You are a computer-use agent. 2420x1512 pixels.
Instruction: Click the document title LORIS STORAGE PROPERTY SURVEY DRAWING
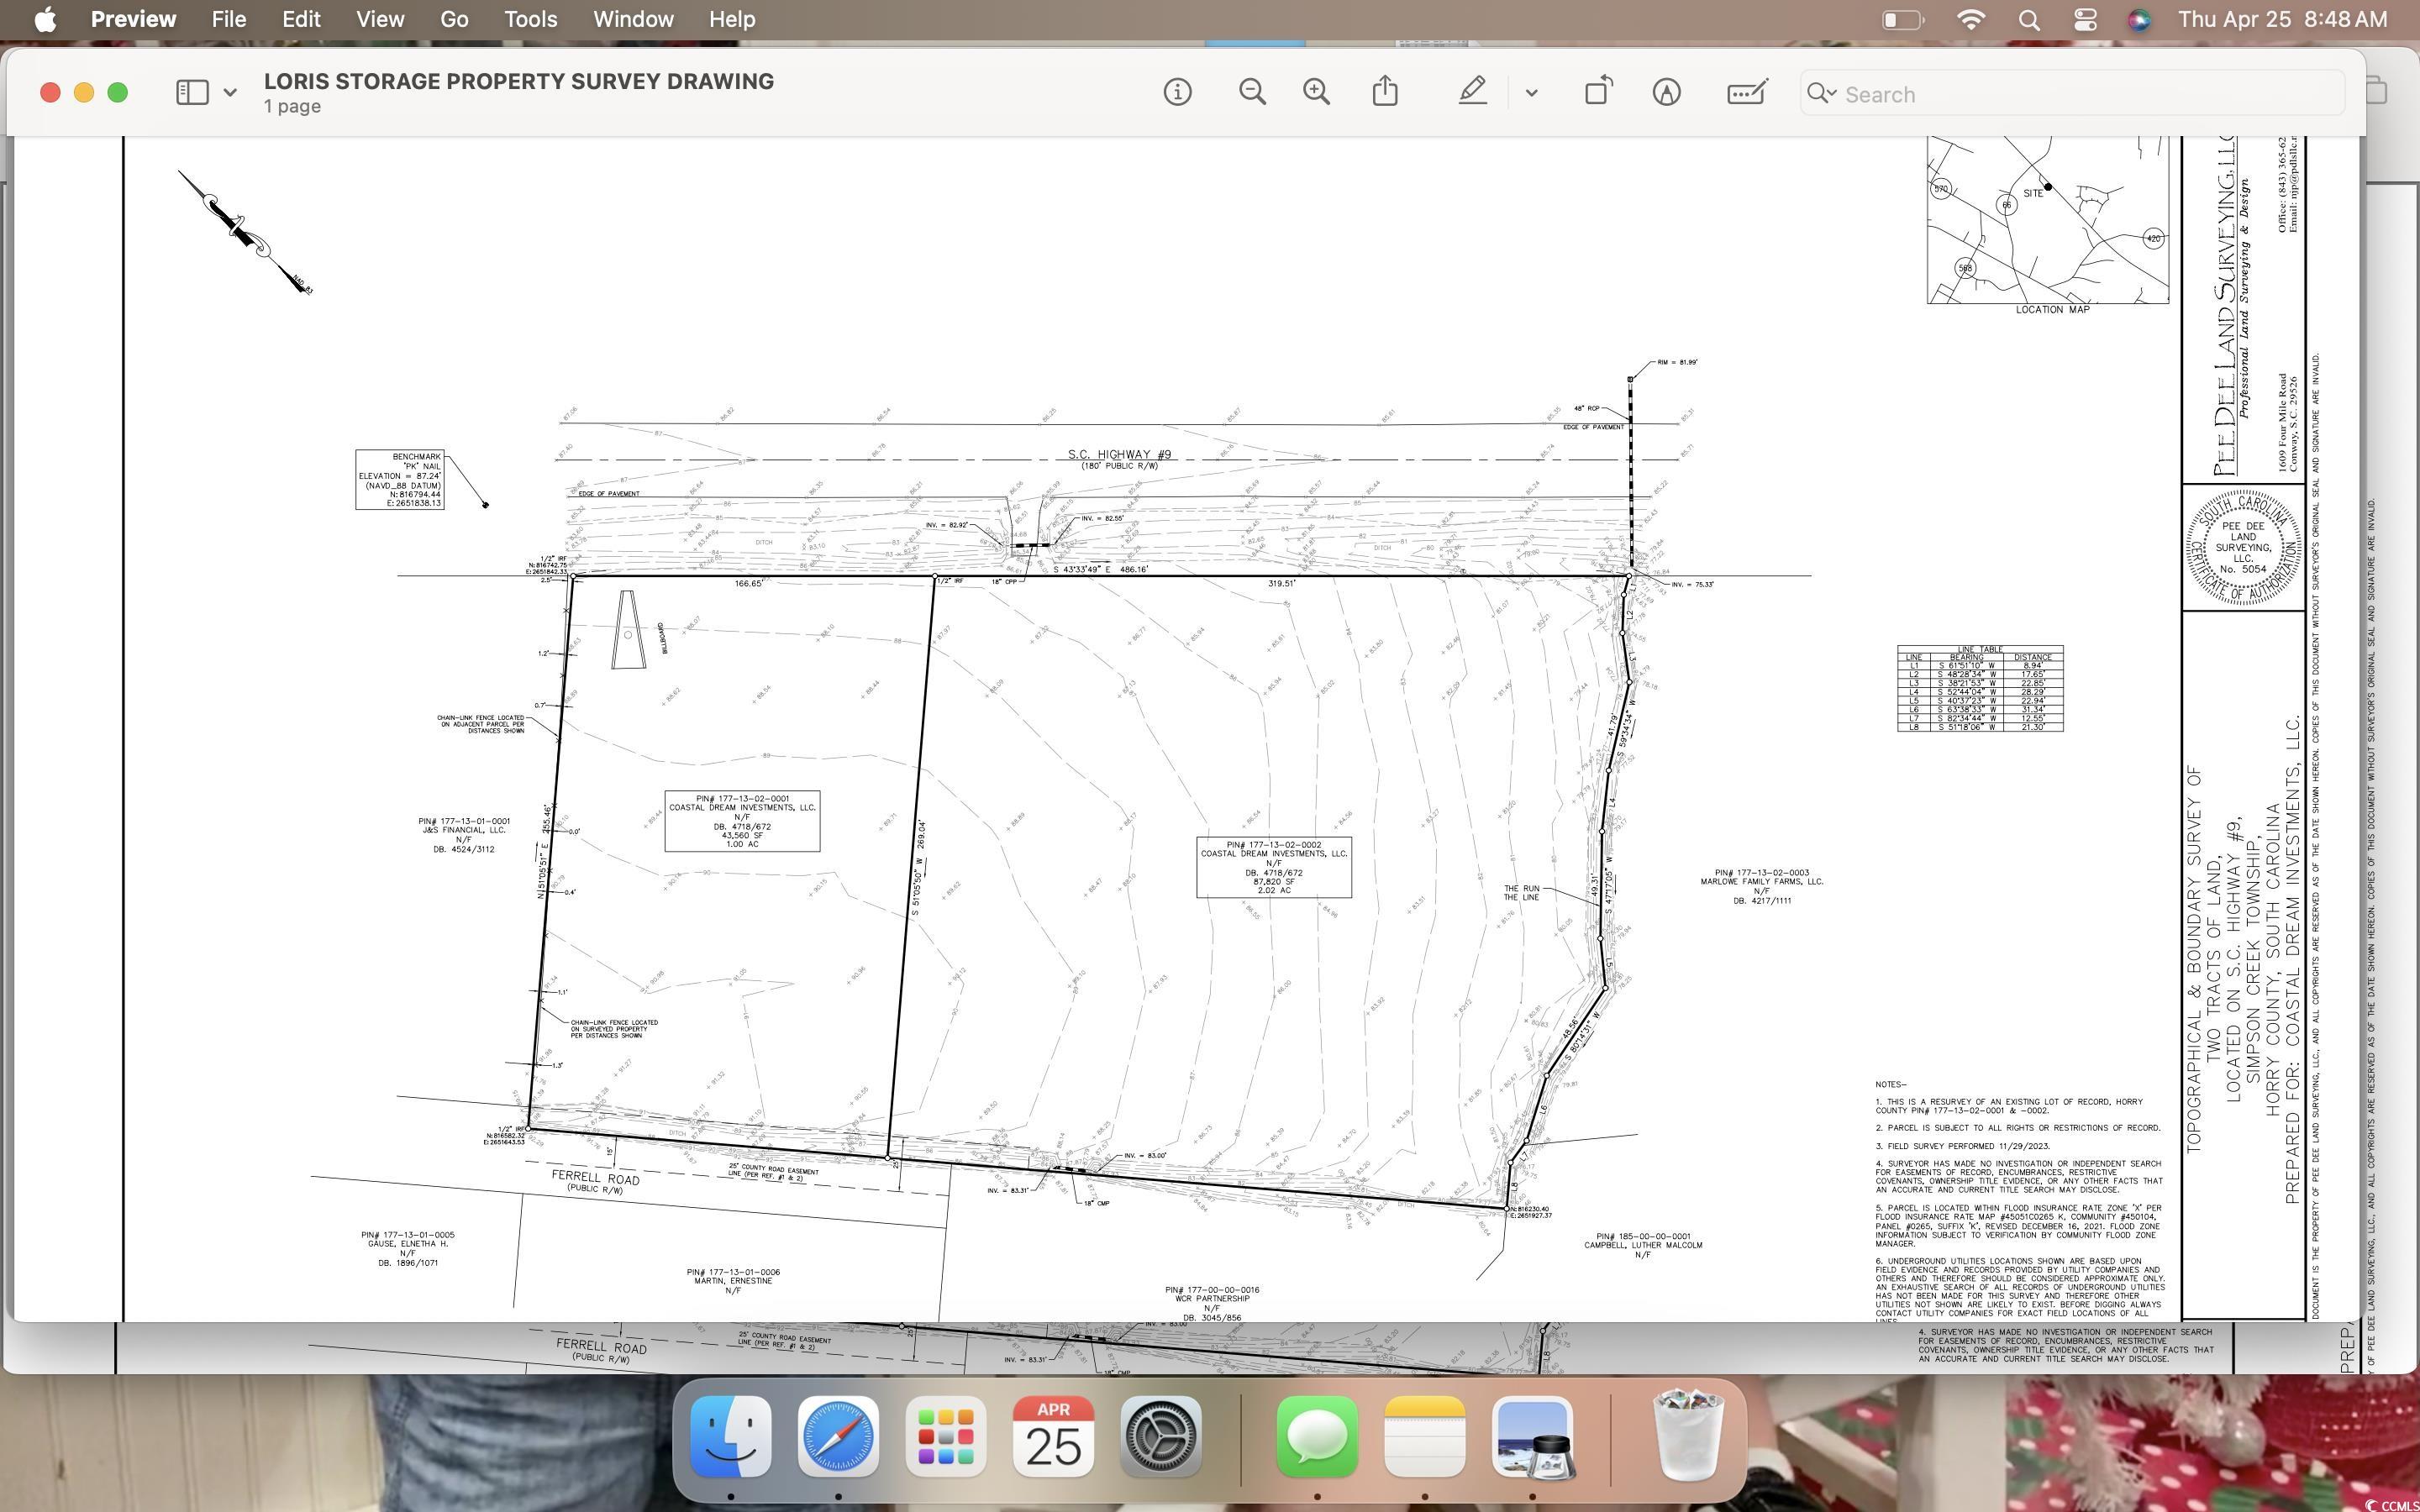coord(519,81)
